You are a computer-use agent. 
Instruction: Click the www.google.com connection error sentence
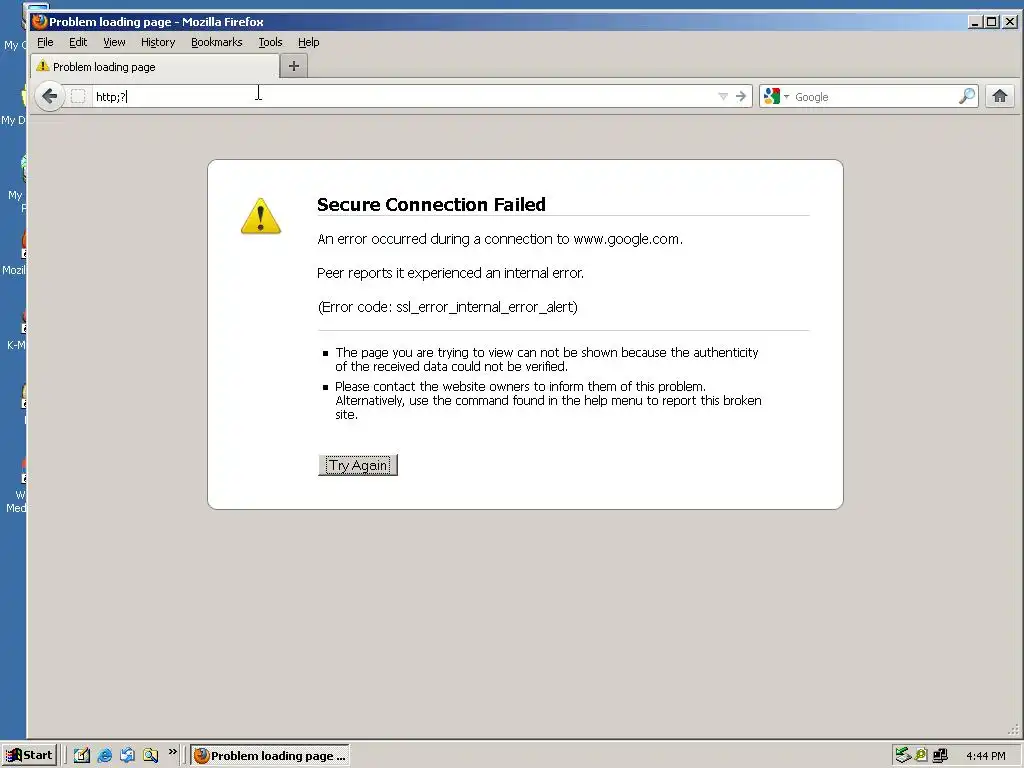coord(500,239)
